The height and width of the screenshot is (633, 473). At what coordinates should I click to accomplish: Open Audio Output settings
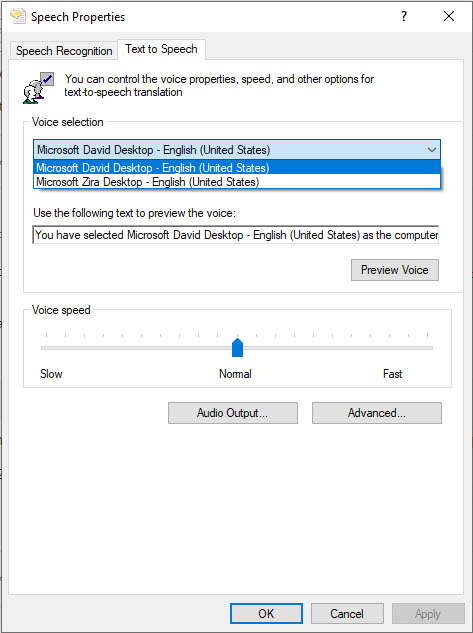pos(233,413)
